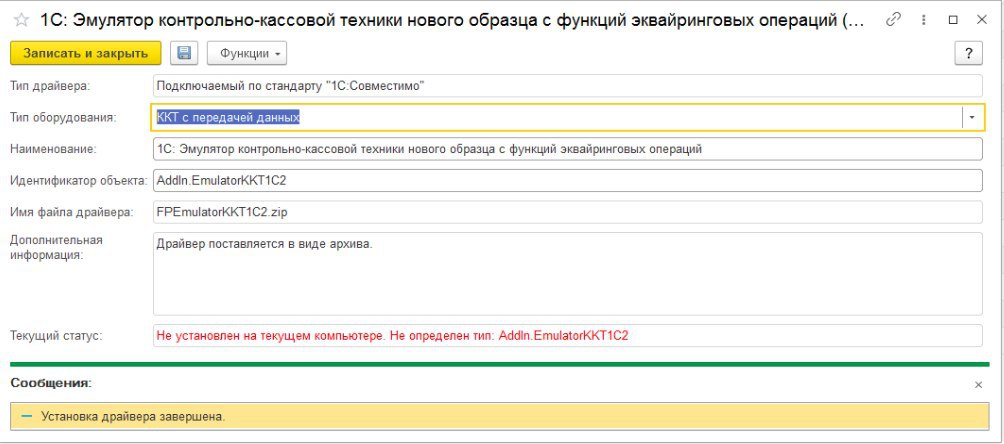Click the window title text

(x=452, y=20)
